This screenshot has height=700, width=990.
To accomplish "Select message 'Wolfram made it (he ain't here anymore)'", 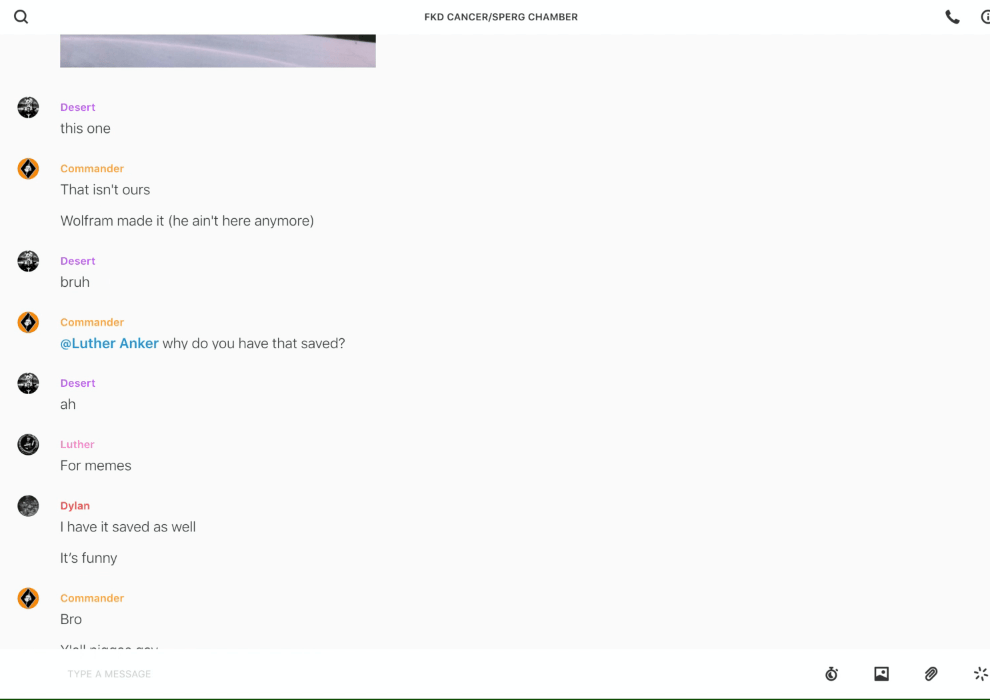I will (187, 221).
